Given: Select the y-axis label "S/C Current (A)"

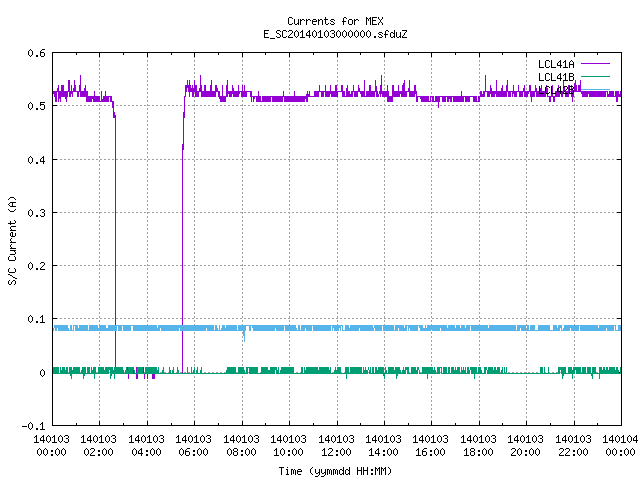Looking at the screenshot, I should pyautogui.click(x=12, y=240).
